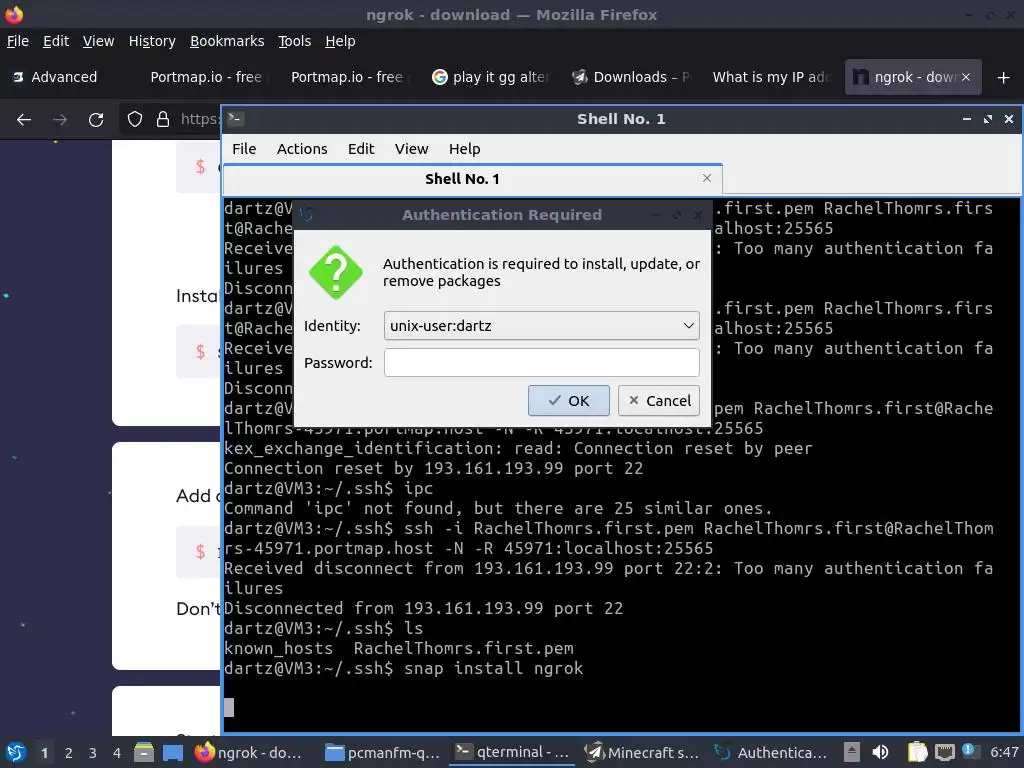Click the taskbar clock showing 6:47

pyautogui.click(x=1004, y=752)
